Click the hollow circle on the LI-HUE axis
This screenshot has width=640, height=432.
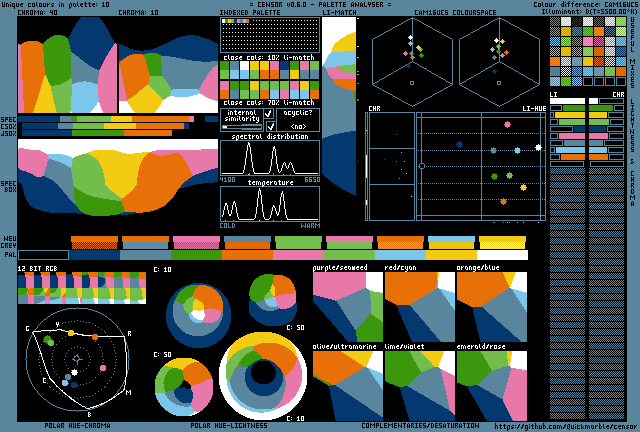pos(422,166)
